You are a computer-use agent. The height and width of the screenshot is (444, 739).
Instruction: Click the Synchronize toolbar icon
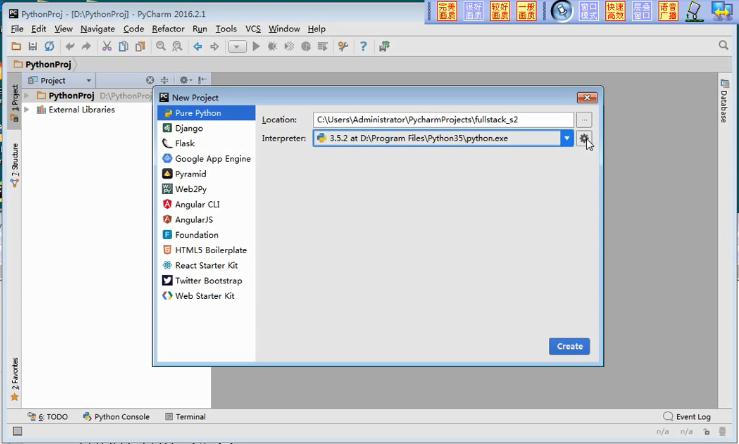pos(49,46)
